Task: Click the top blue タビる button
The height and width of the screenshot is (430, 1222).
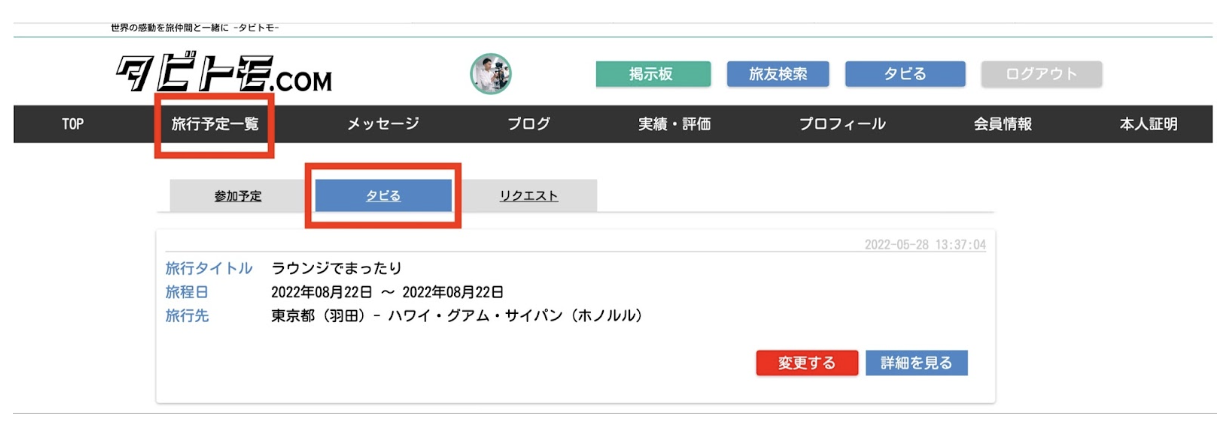Action: 905,74
